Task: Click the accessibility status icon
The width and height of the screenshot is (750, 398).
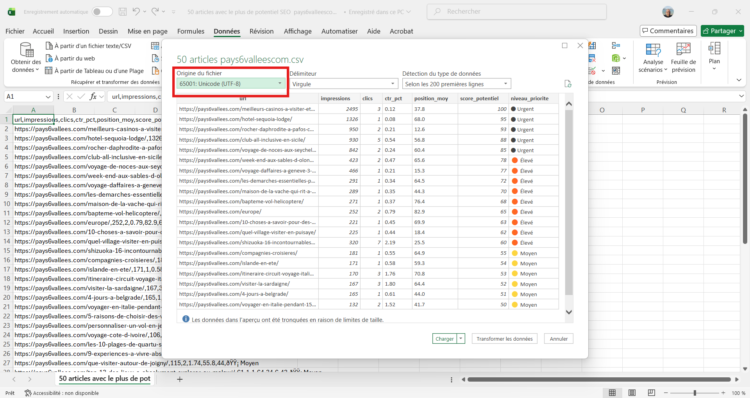Action: pos(28,393)
